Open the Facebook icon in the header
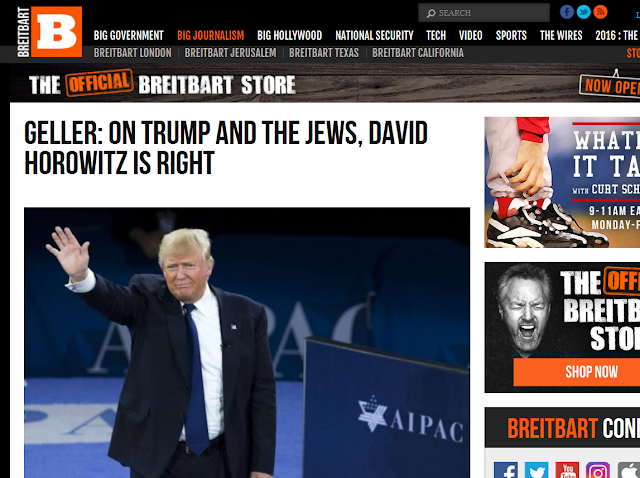 [567, 12]
